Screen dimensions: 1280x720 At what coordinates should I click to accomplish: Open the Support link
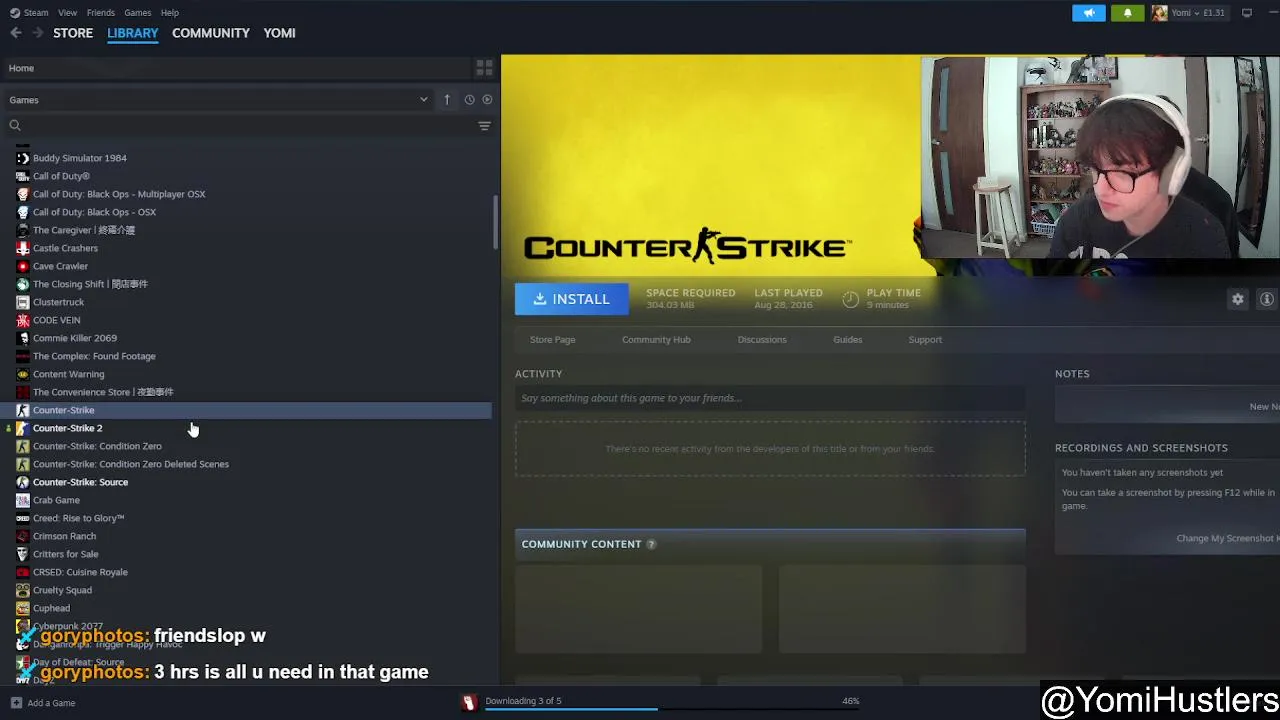(x=925, y=340)
